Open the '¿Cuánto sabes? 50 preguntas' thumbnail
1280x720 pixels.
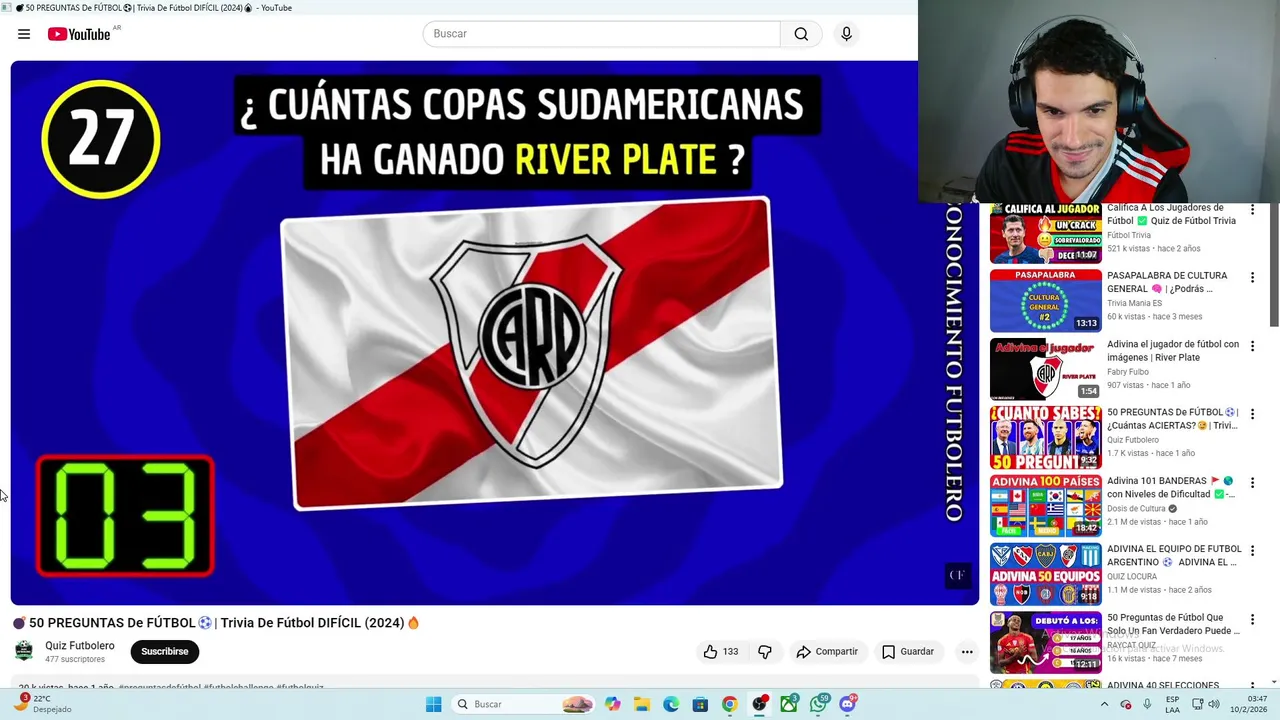click(x=1046, y=437)
